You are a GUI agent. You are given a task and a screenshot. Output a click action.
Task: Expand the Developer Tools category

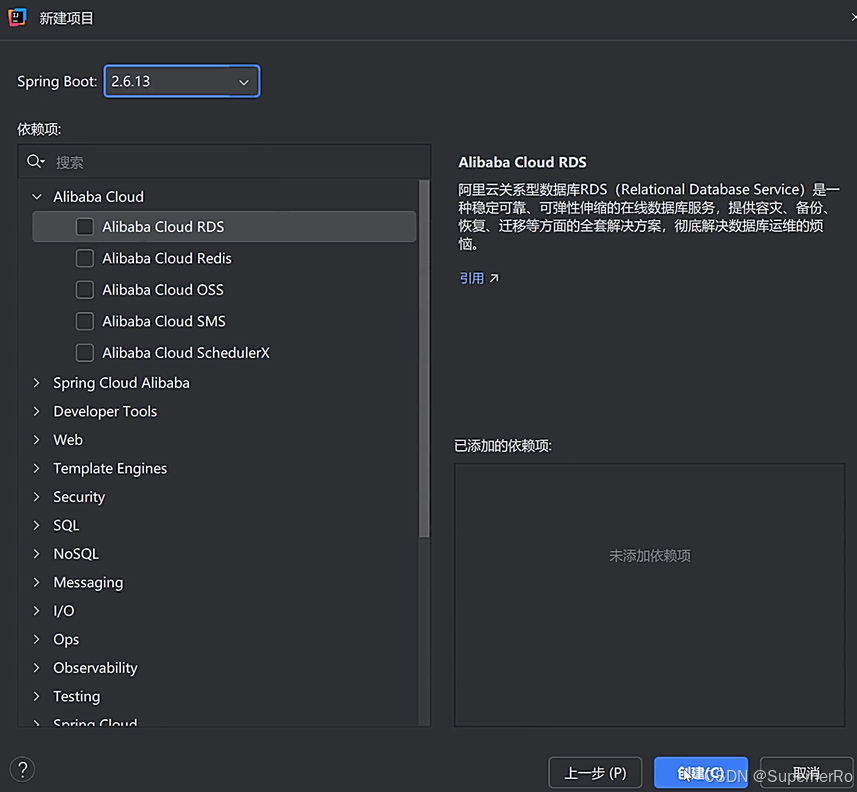tap(37, 411)
